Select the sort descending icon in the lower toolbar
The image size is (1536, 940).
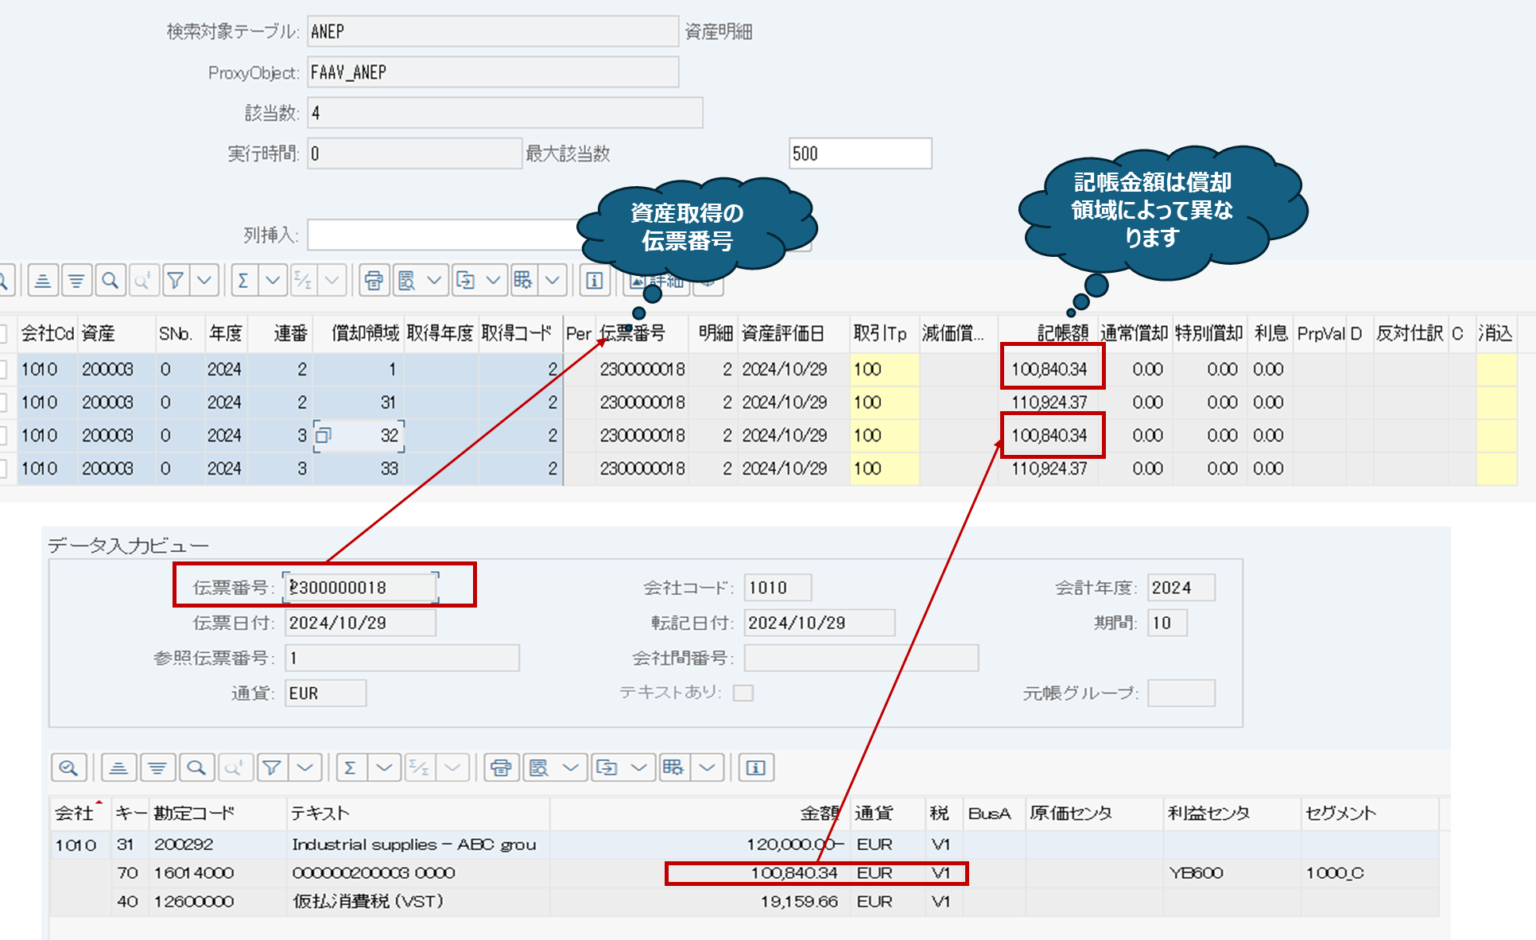(x=157, y=767)
